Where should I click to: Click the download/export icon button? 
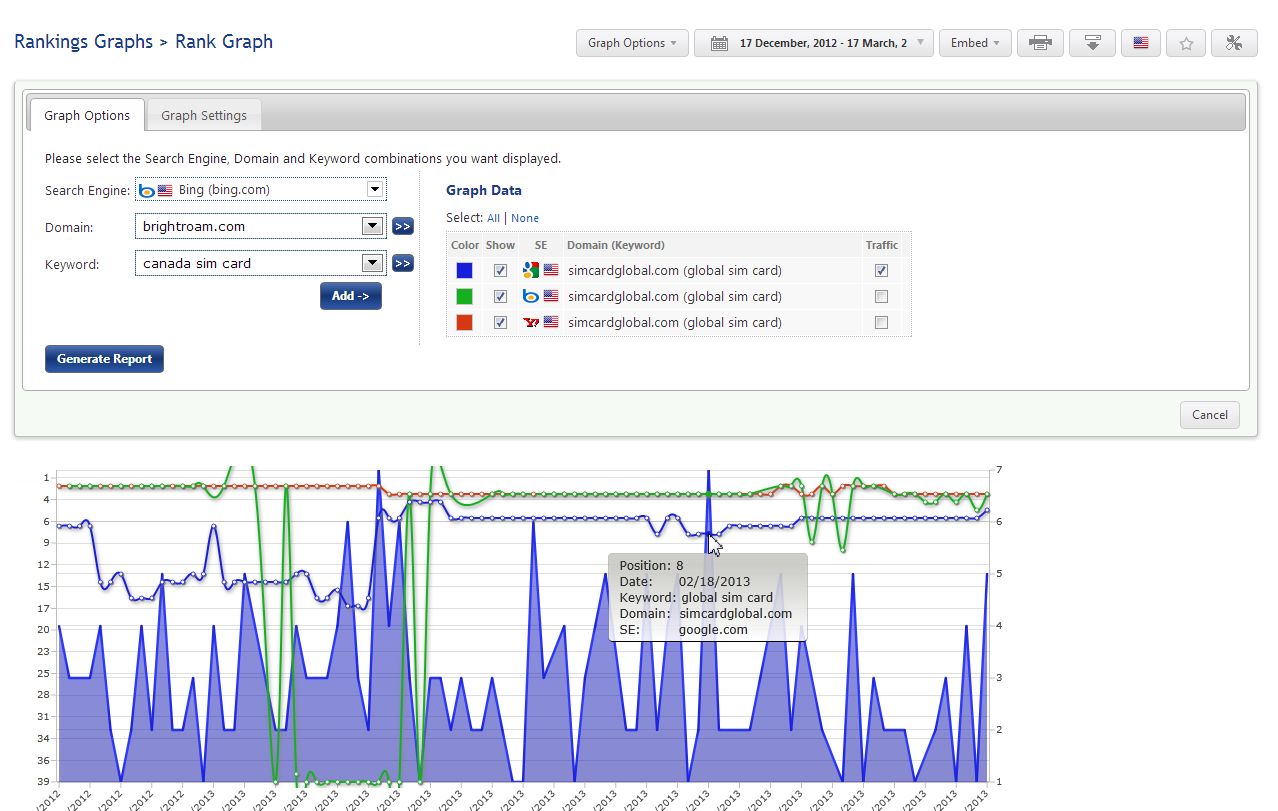pyautogui.click(x=1092, y=43)
